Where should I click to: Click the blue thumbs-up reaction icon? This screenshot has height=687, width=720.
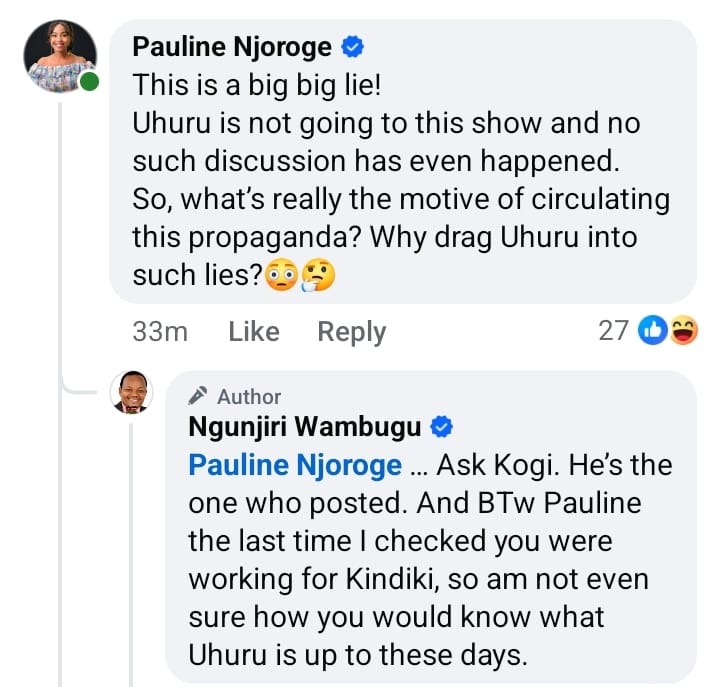pyautogui.click(x=652, y=330)
